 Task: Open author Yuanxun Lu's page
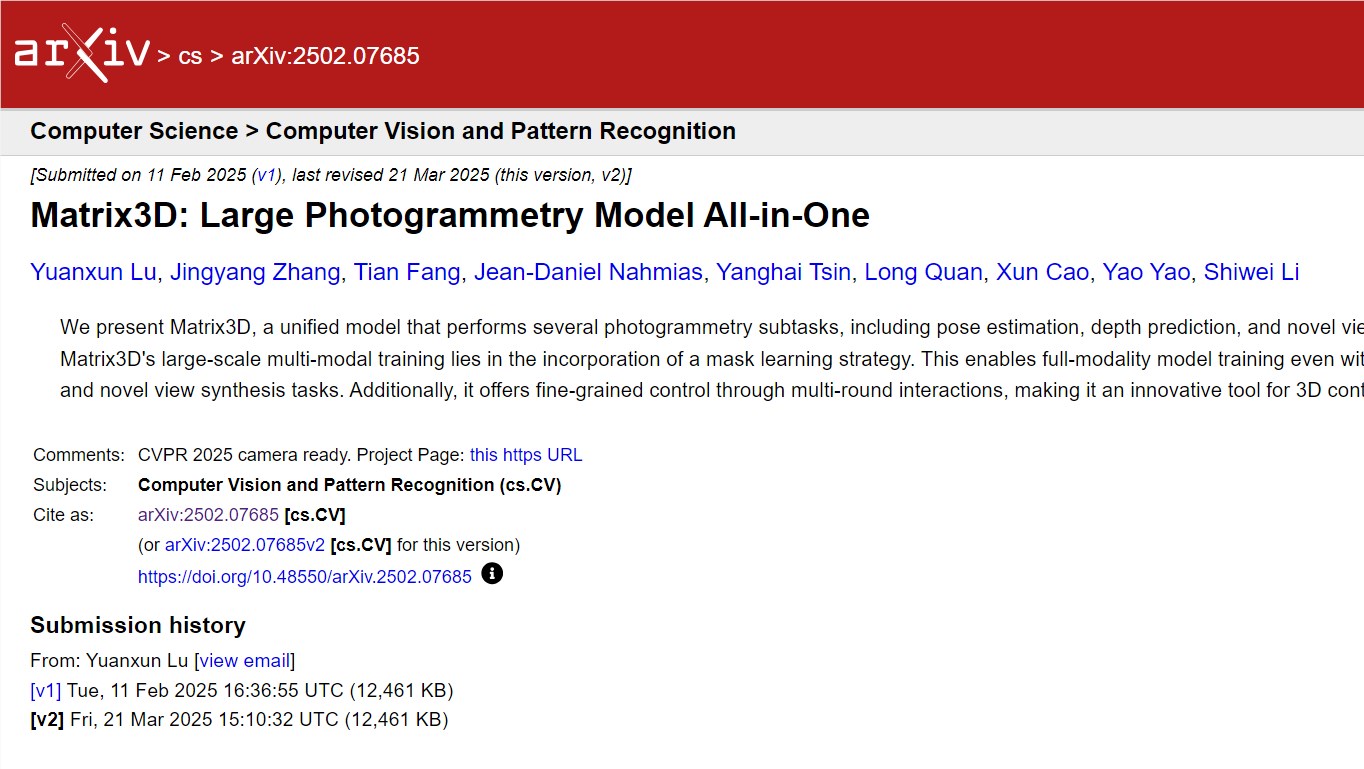pos(93,272)
